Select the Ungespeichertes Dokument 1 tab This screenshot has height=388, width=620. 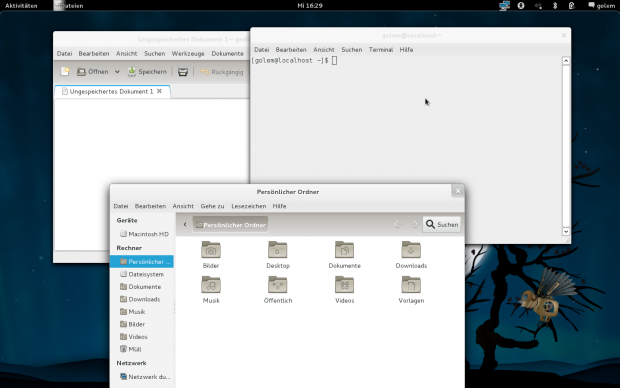click(x=112, y=91)
